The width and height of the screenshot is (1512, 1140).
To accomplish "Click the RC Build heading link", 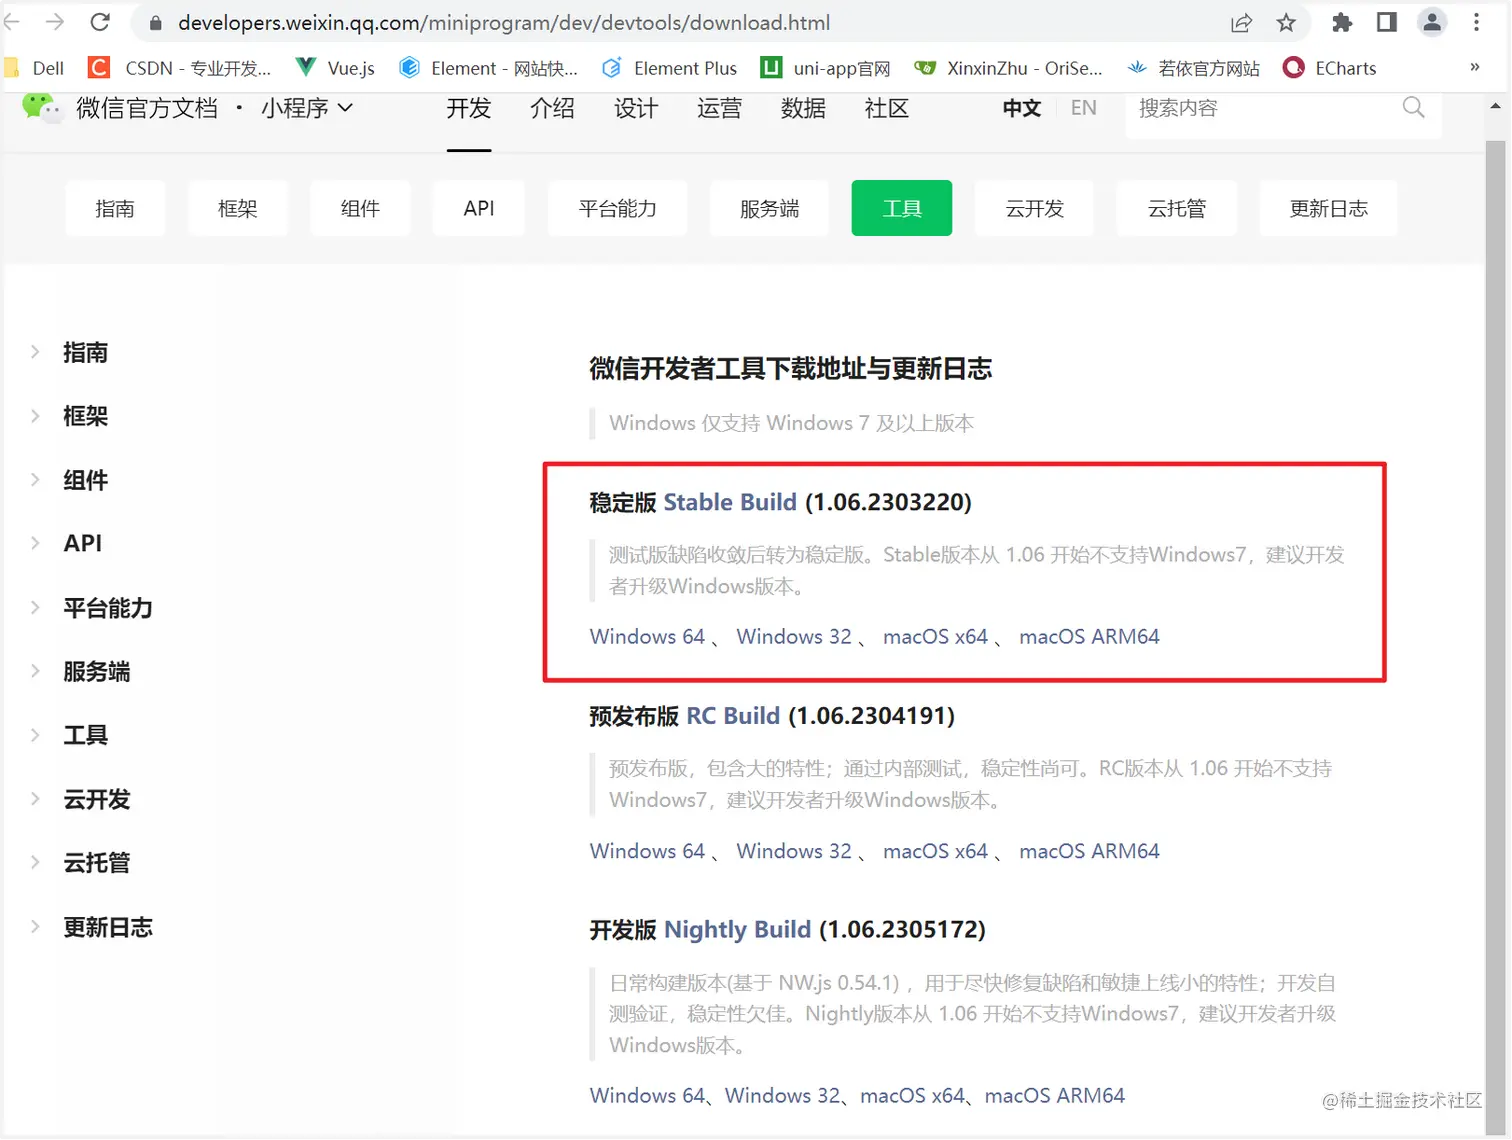I will pos(733,716).
